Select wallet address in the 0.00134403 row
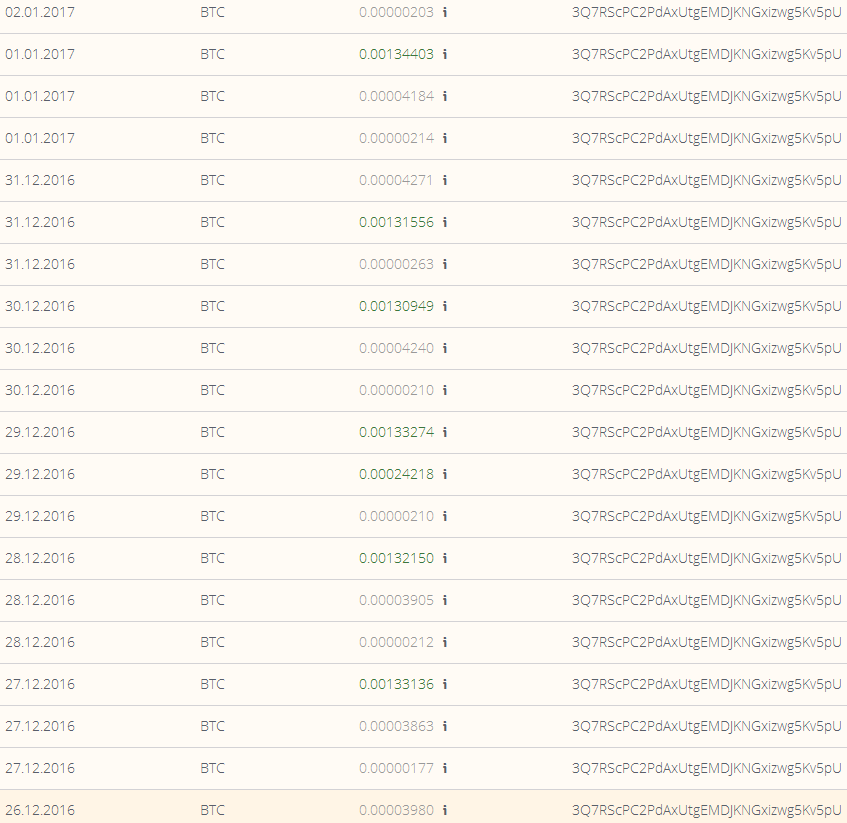 click(707, 55)
